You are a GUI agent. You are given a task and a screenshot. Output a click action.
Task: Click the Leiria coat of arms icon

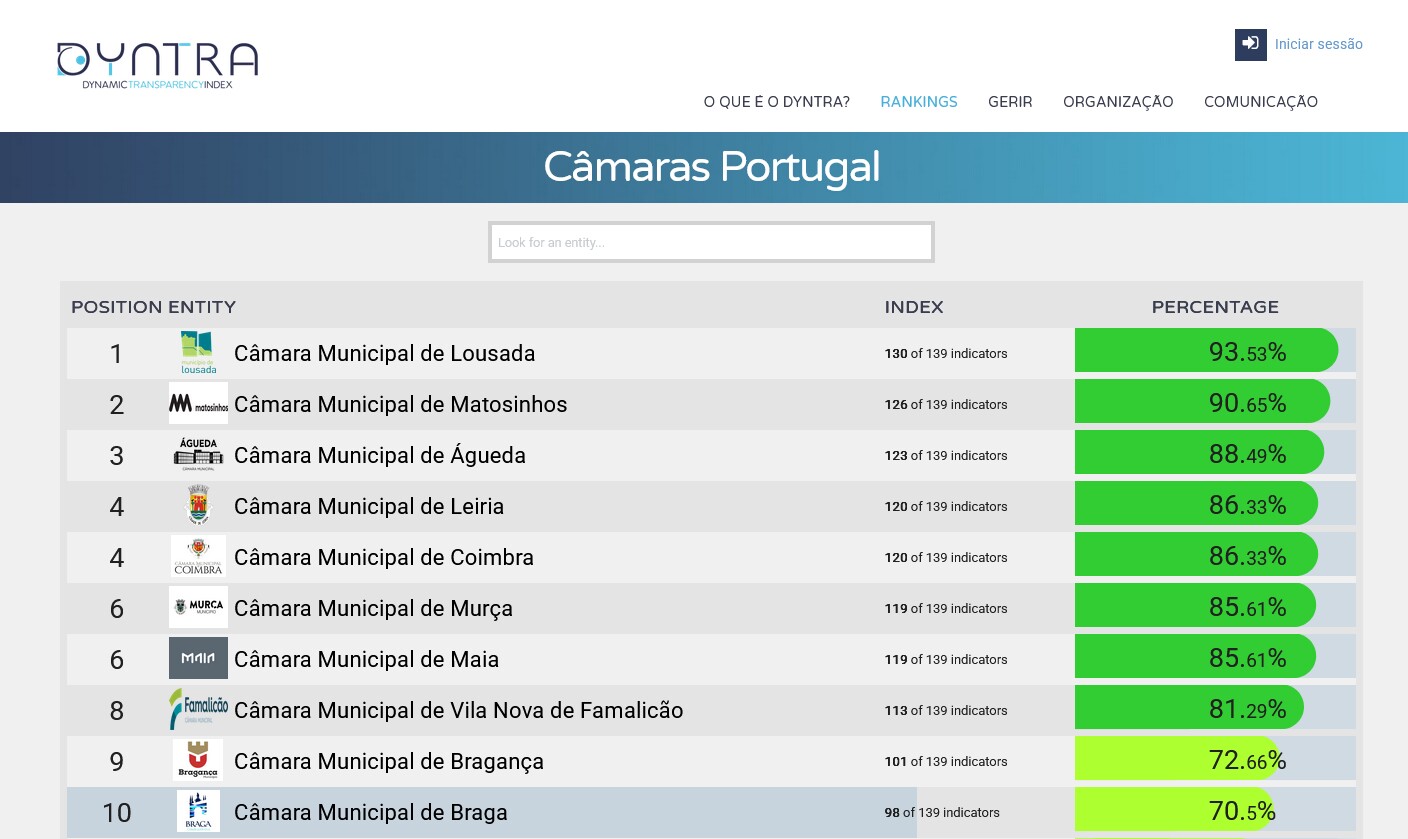tap(198, 506)
